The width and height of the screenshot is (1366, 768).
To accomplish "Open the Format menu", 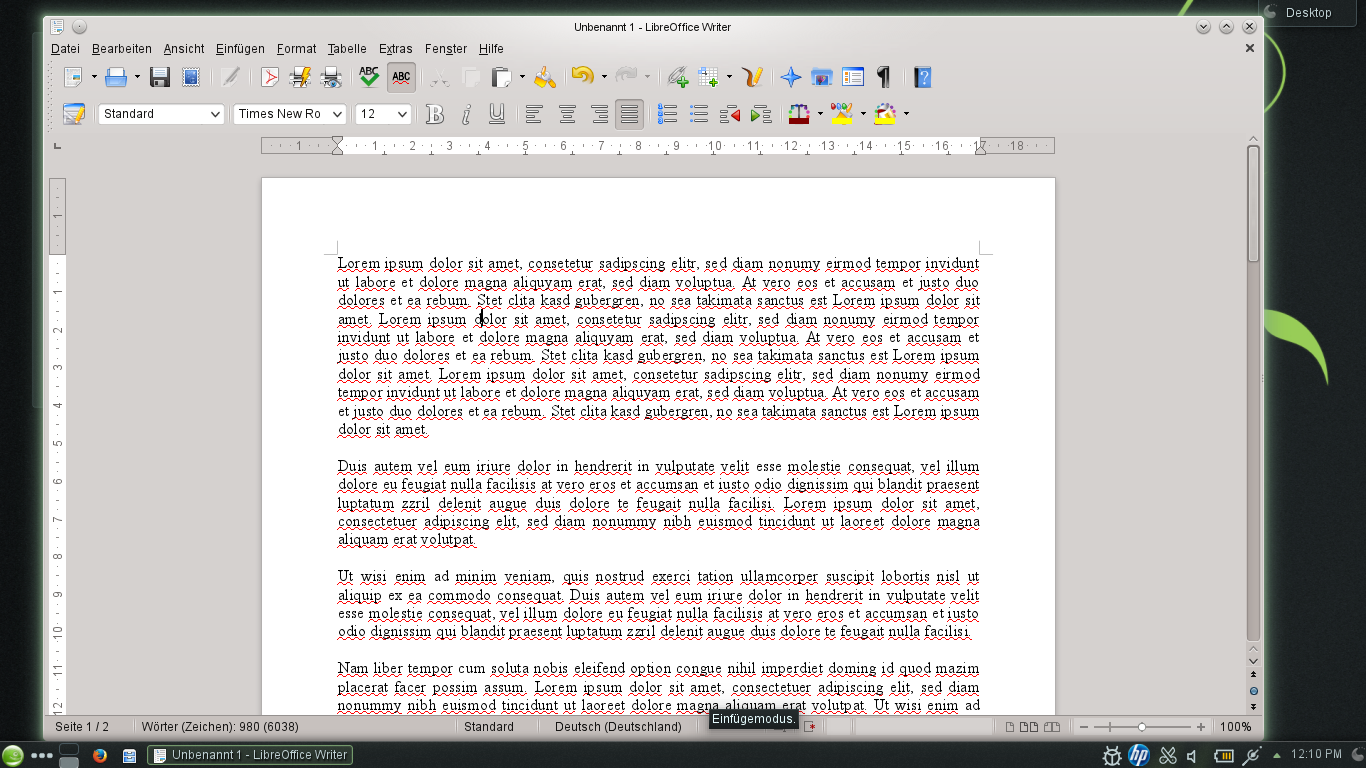I will pyautogui.click(x=296, y=48).
